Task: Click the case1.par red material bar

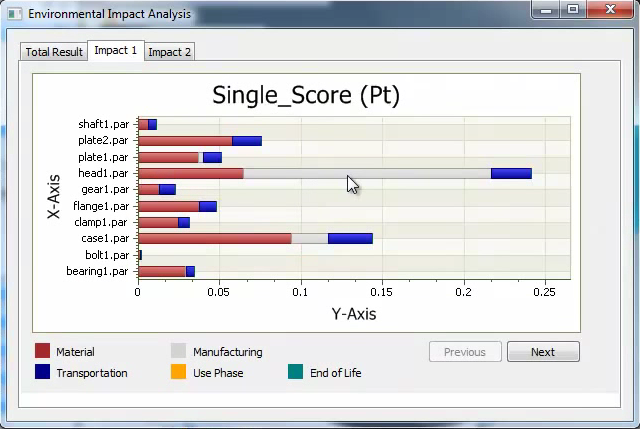Action: (214, 239)
